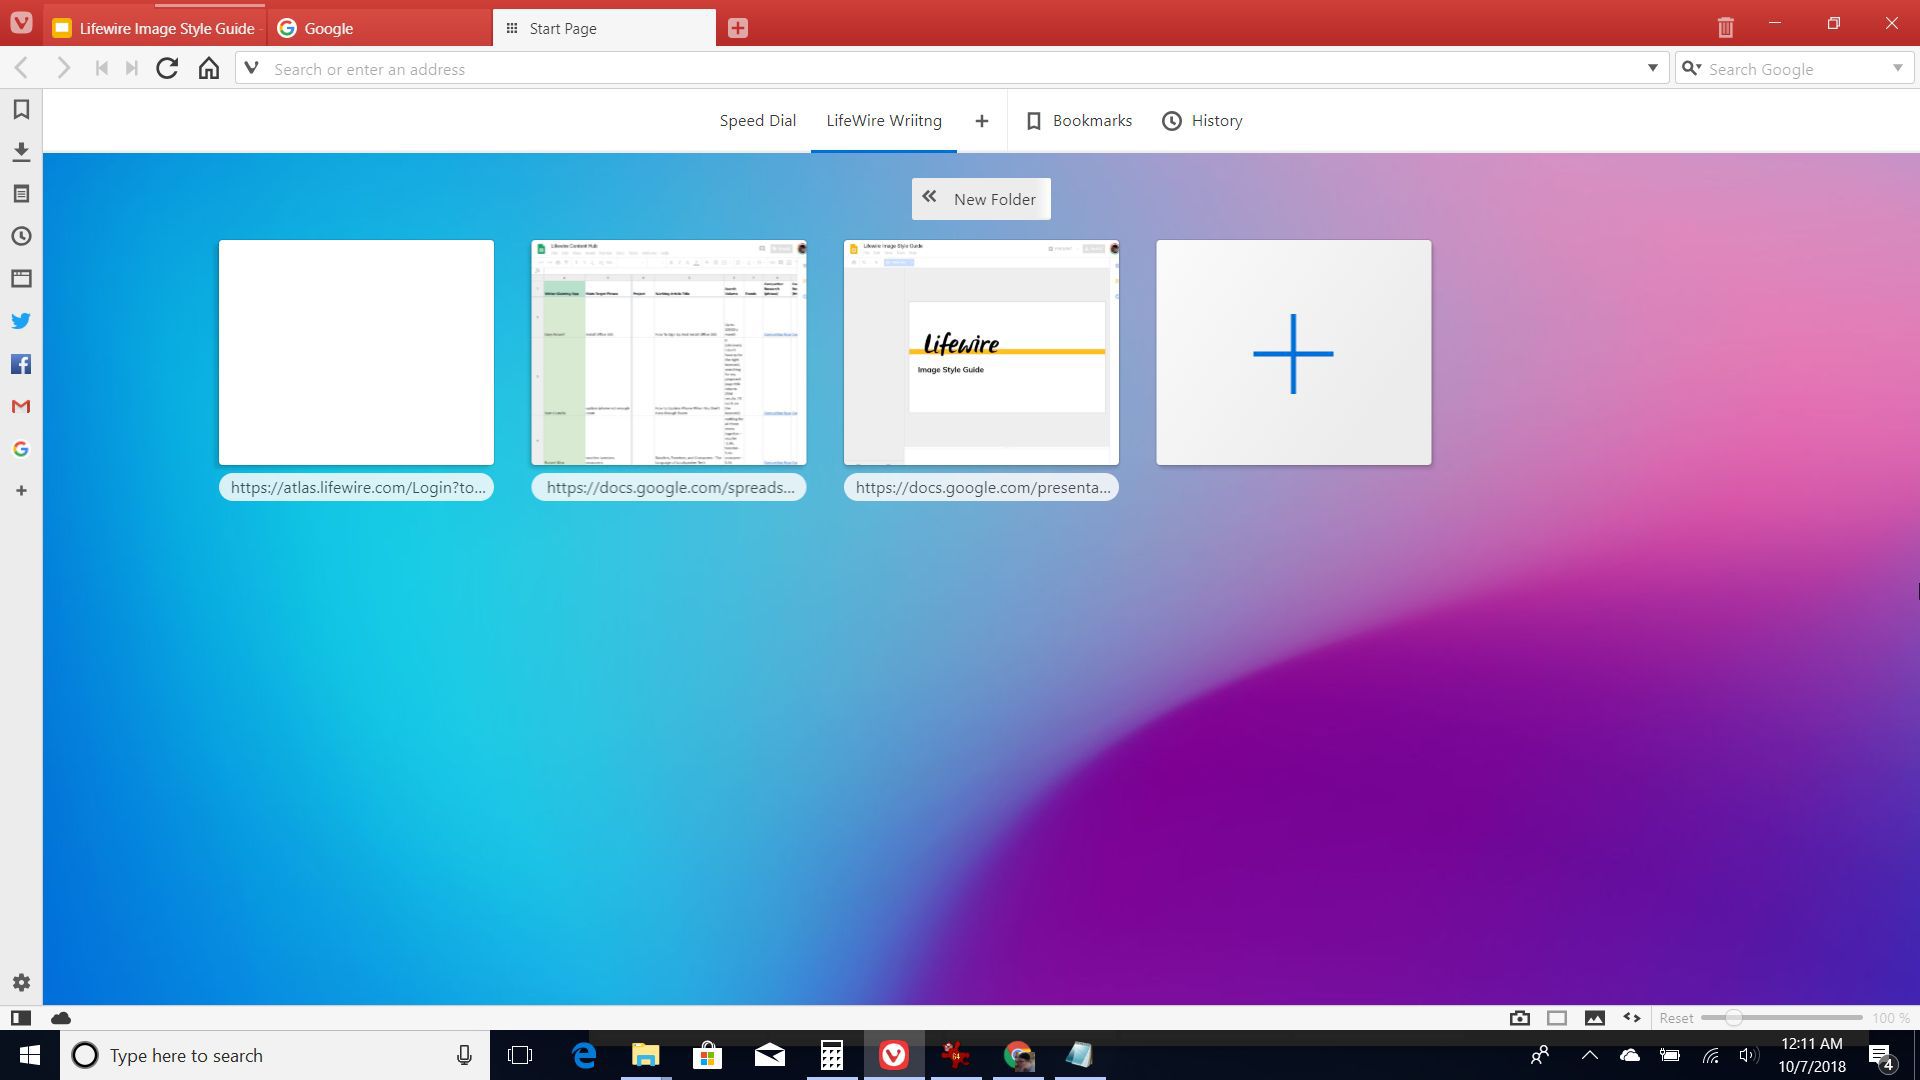Open the Calculator from the taskbar
1920x1080 pixels.
[x=832, y=1055]
